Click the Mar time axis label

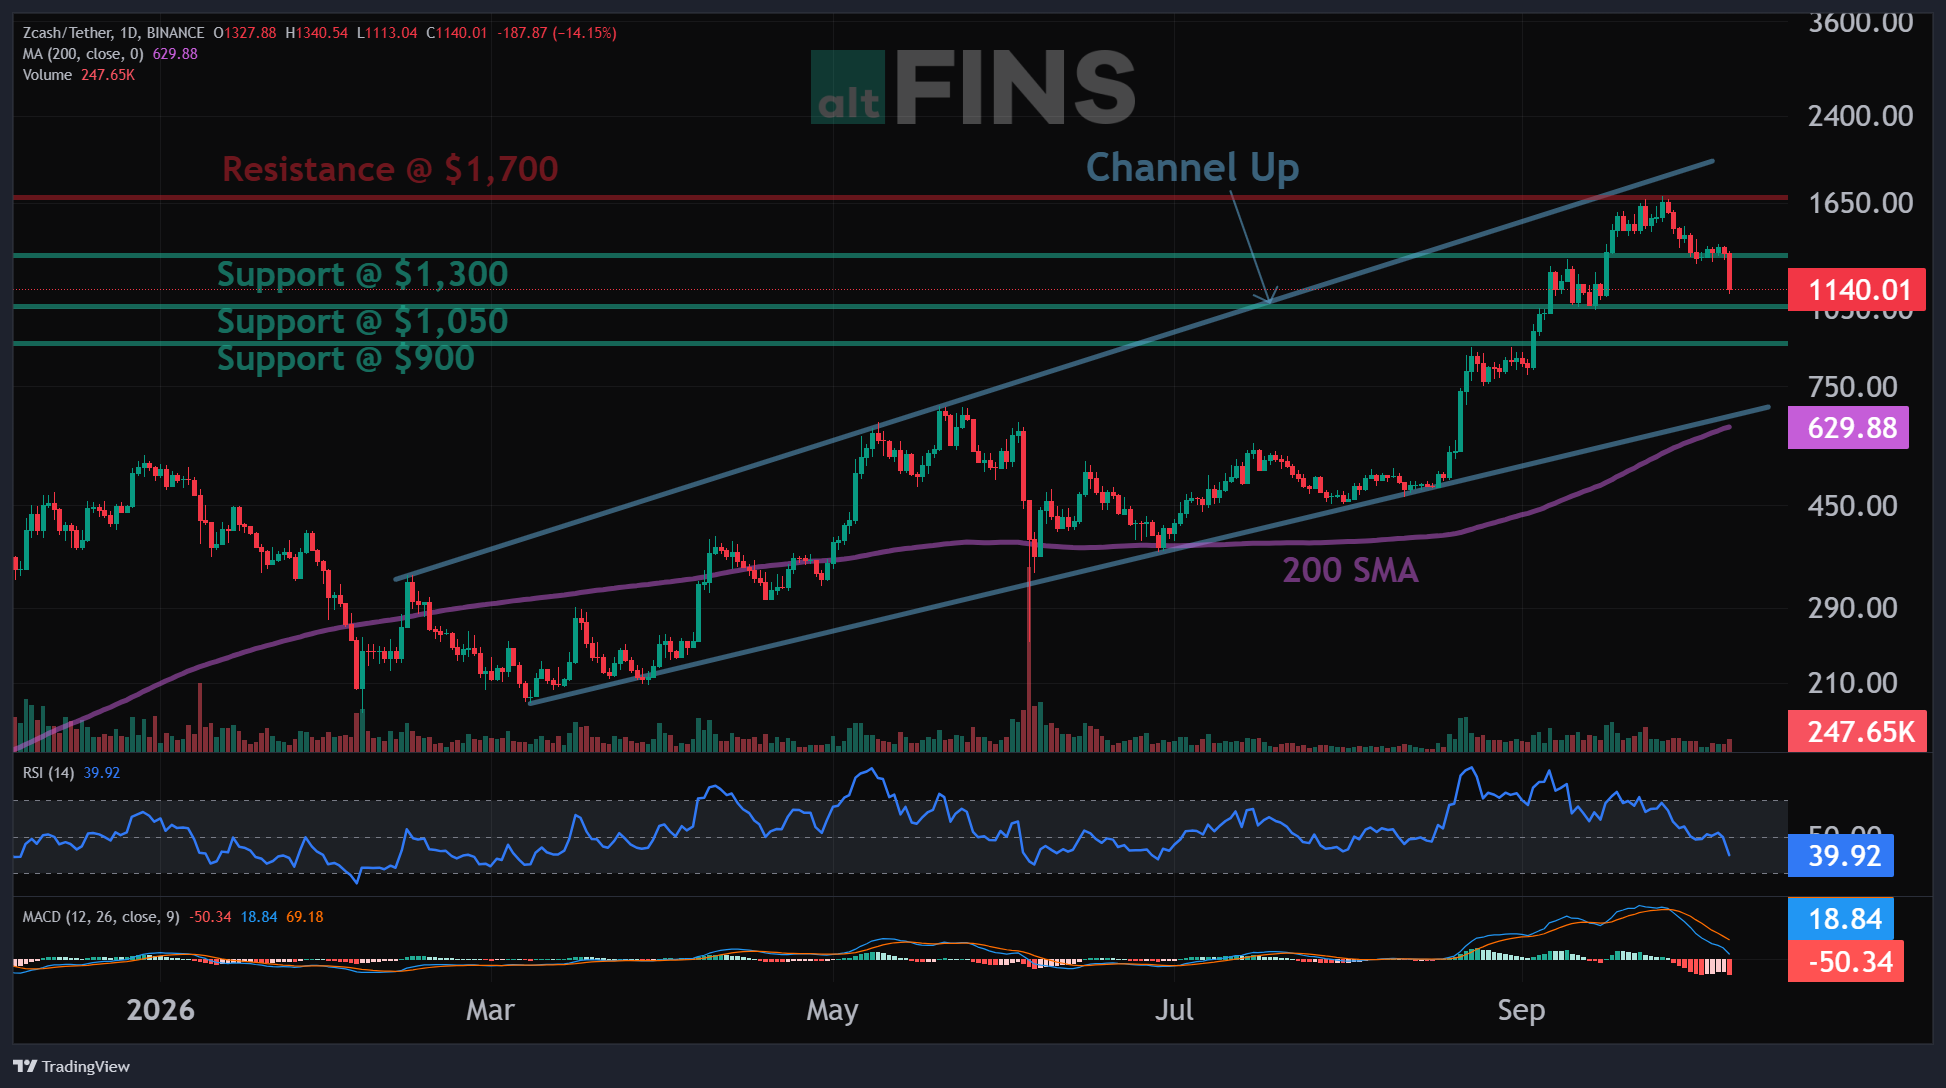point(490,1010)
